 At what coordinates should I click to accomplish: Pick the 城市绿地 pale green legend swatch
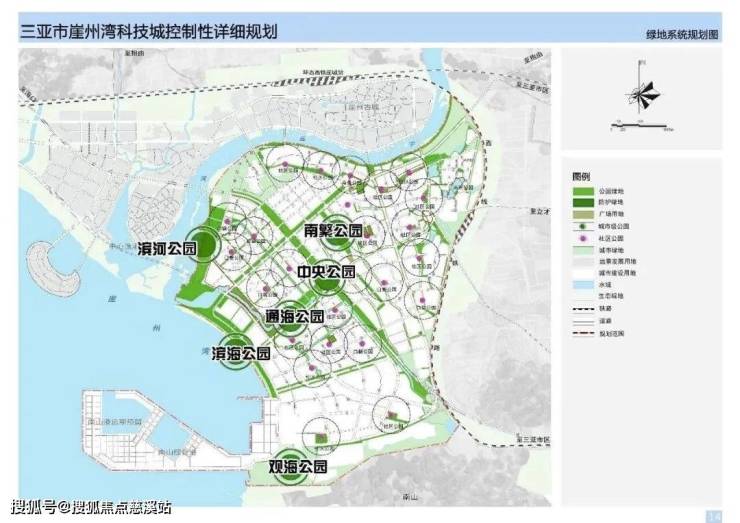coord(583,250)
